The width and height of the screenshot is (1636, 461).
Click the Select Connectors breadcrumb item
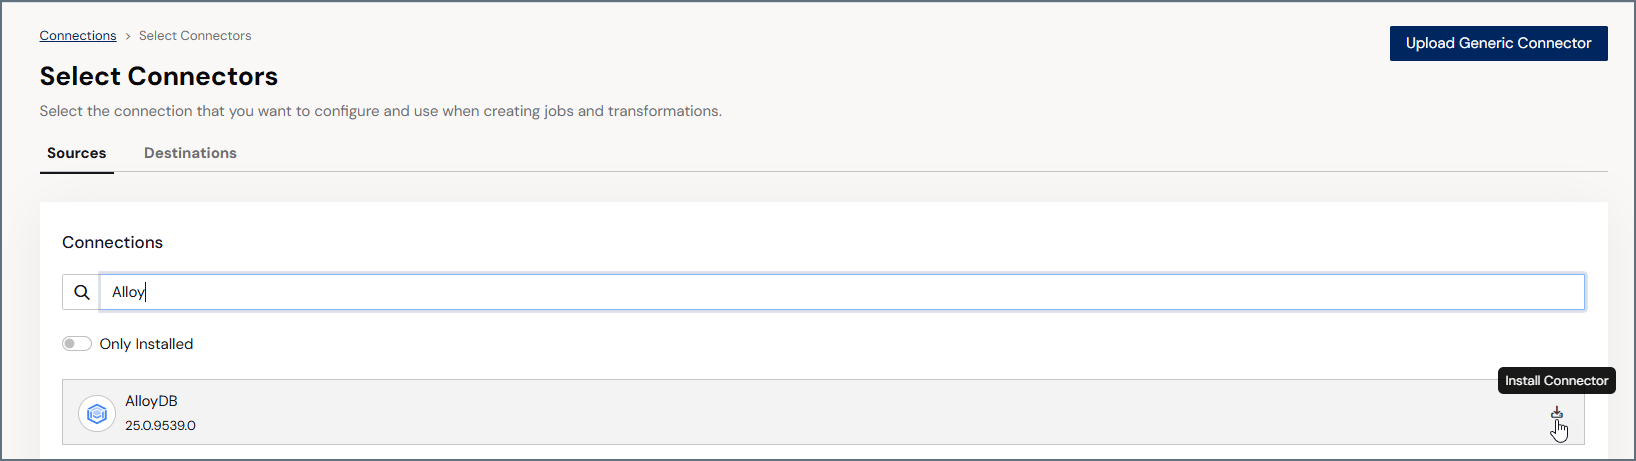point(195,36)
